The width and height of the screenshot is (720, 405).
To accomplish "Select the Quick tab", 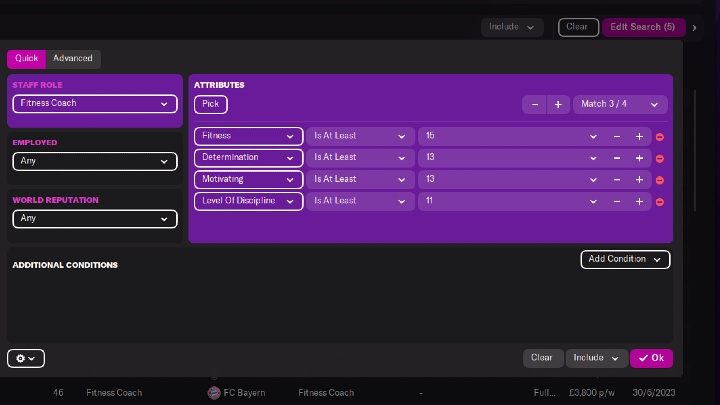I will [x=26, y=59].
